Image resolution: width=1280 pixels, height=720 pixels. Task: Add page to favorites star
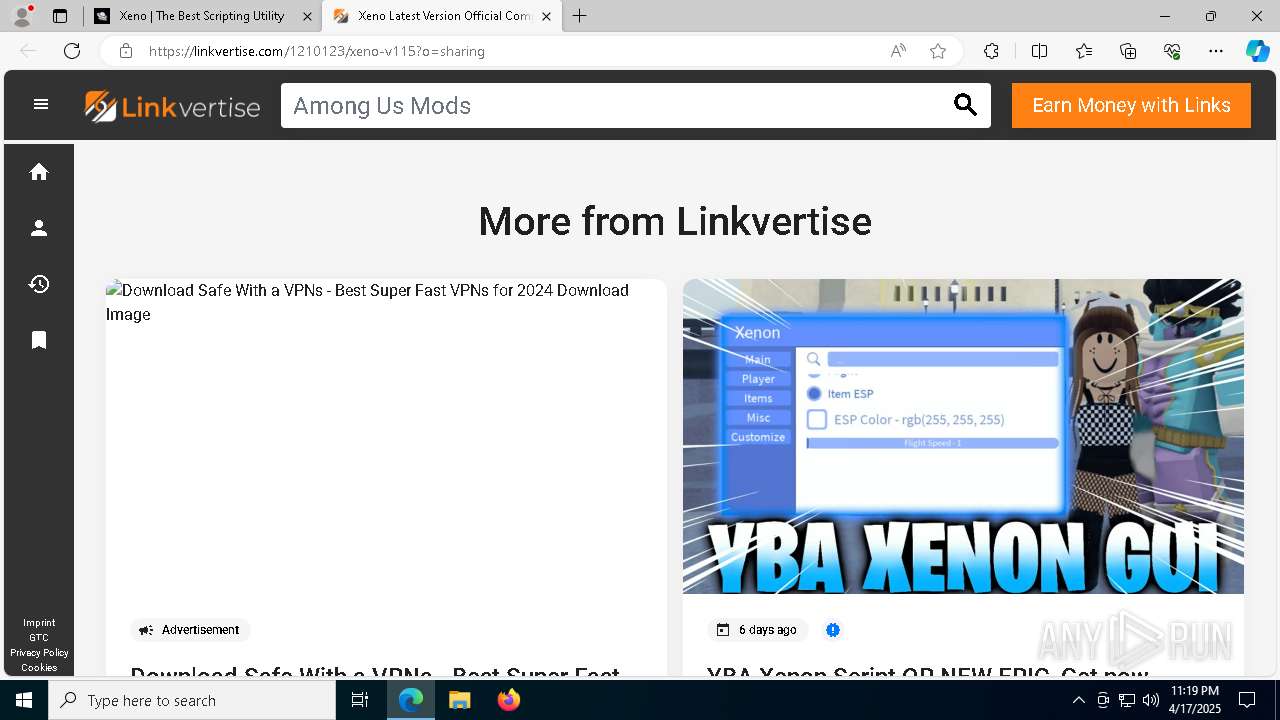coord(938,51)
